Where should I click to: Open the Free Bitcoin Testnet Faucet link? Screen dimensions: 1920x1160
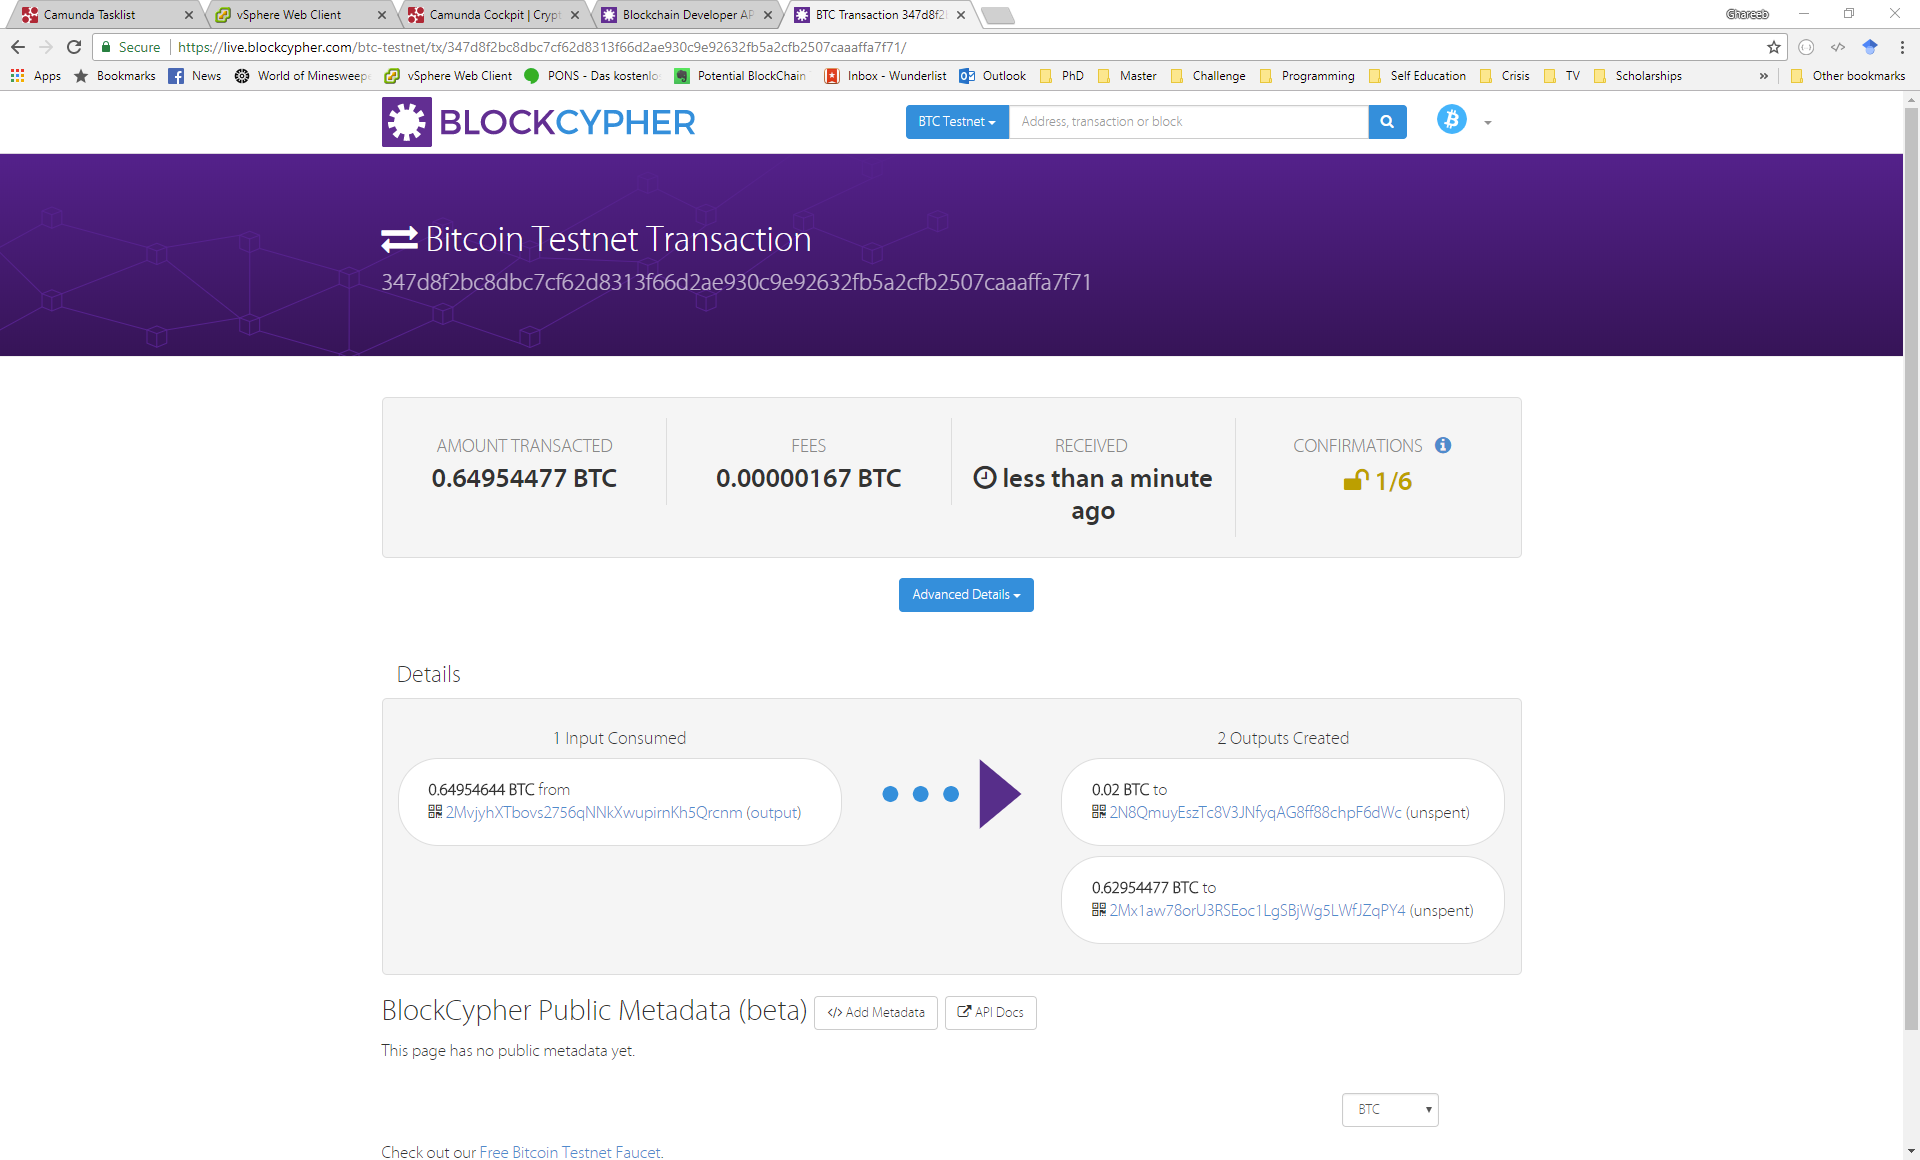click(x=570, y=1152)
